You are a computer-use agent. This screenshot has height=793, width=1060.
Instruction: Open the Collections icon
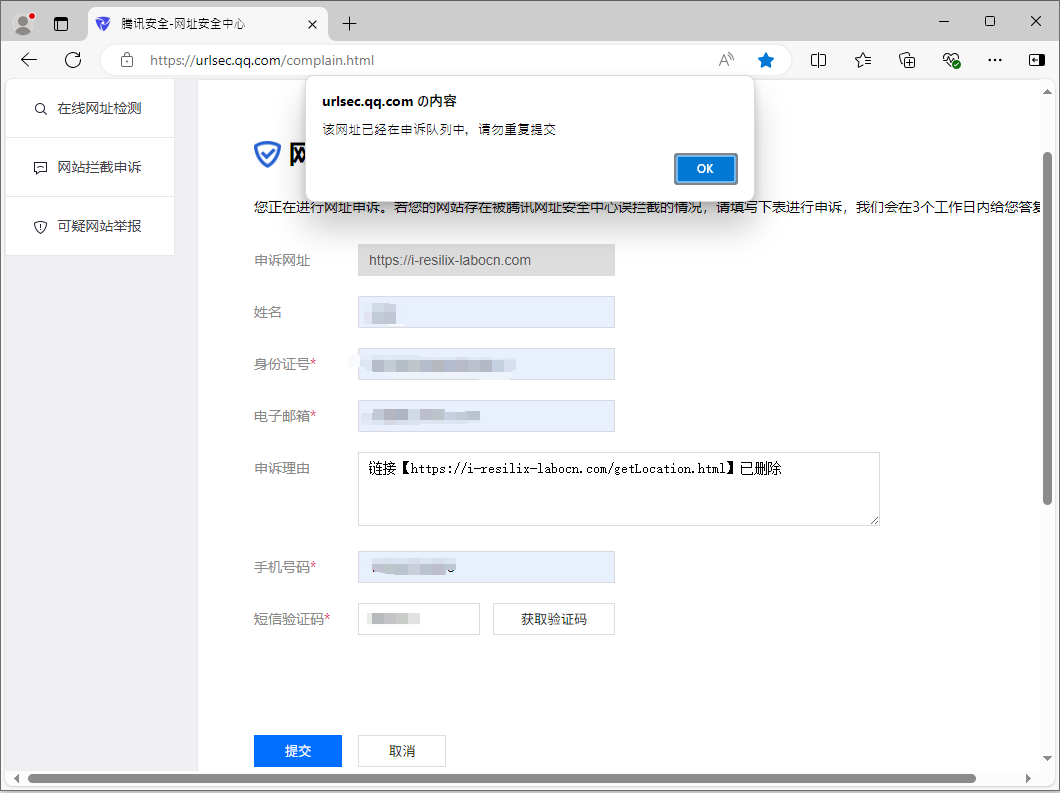click(x=907, y=60)
